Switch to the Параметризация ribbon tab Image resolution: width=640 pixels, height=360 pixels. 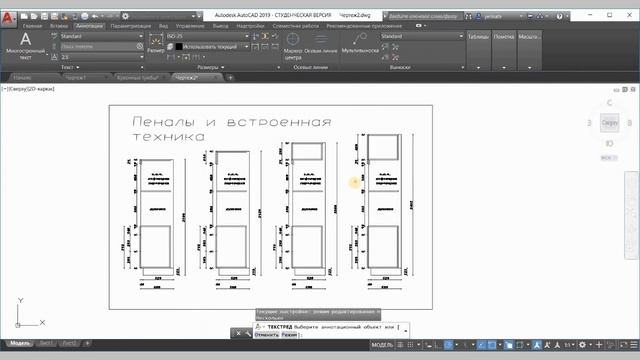(131, 26)
